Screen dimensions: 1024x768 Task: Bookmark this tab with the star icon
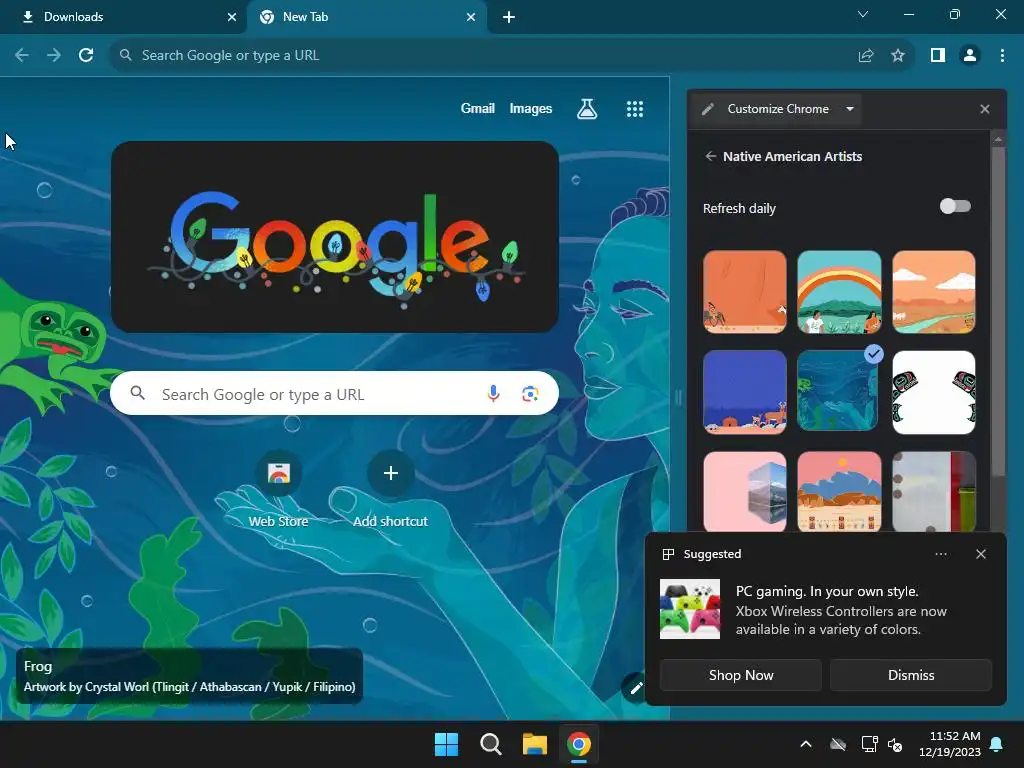pos(898,56)
